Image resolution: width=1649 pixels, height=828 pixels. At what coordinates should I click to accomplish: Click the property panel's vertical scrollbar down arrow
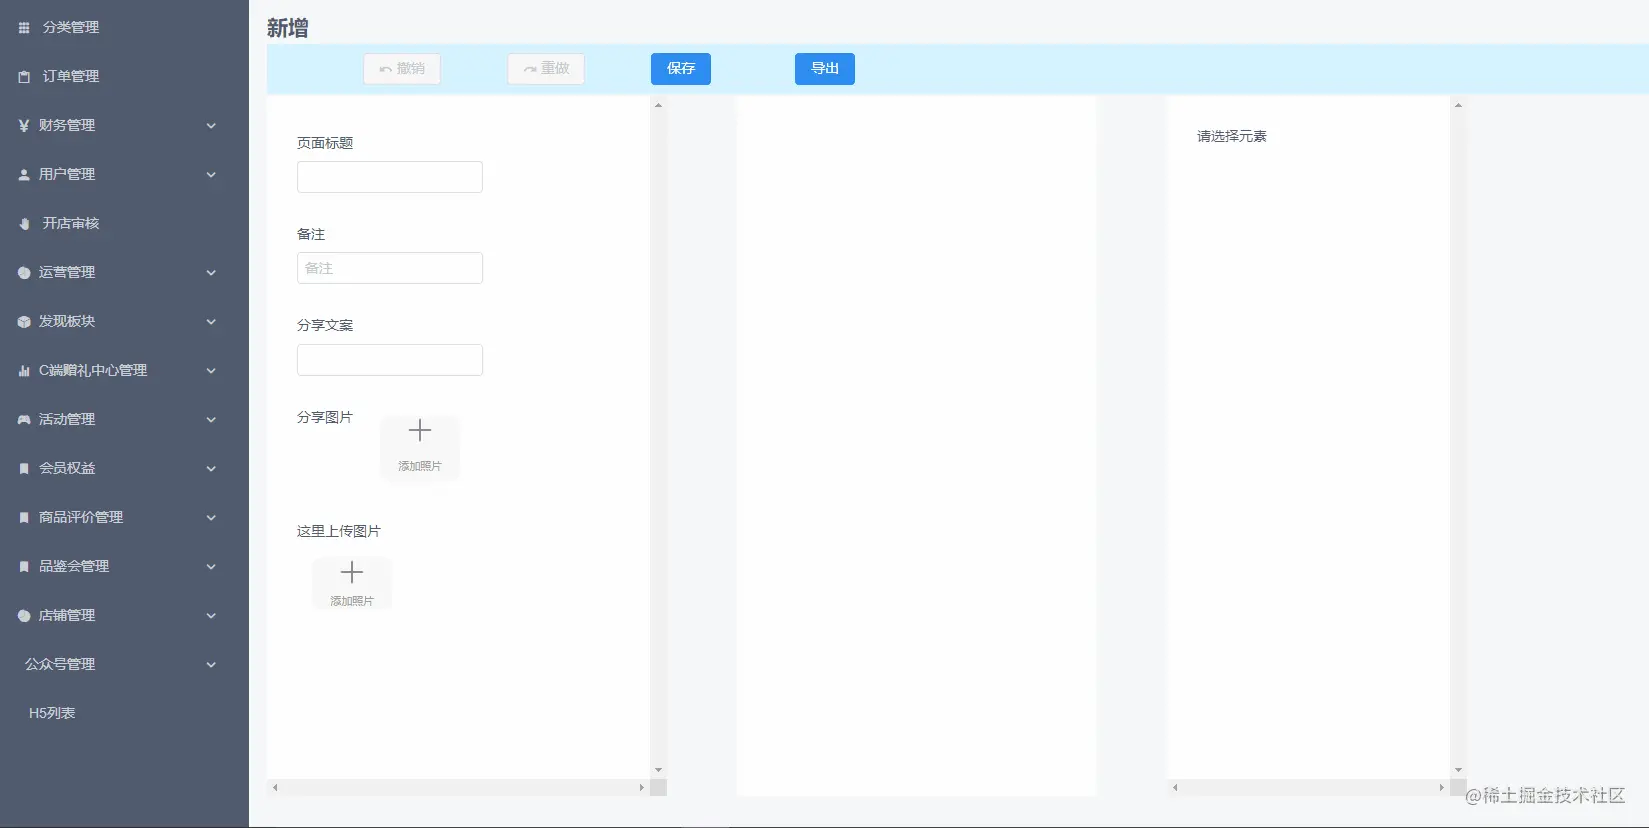click(x=1458, y=770)
